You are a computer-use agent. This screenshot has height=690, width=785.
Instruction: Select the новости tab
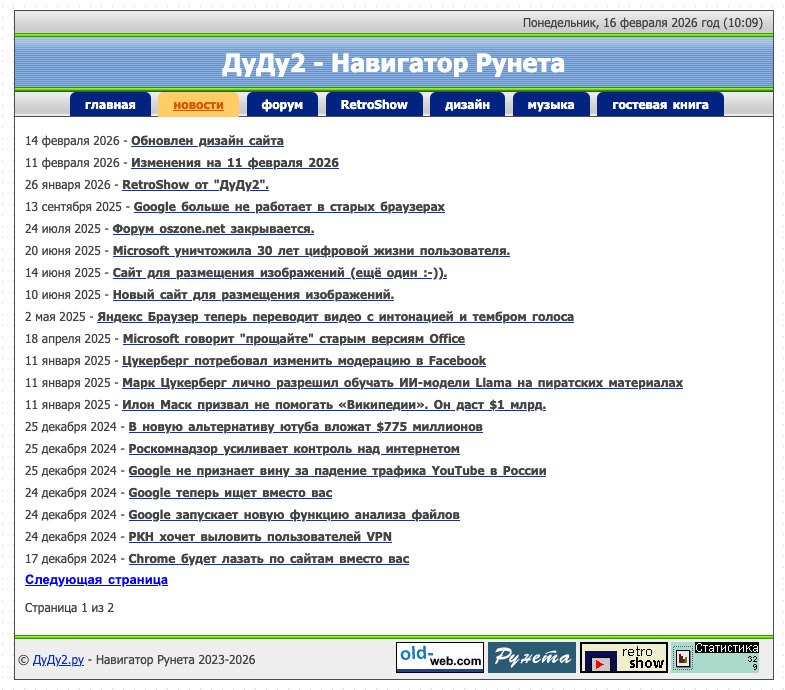[x=198, y=105]
